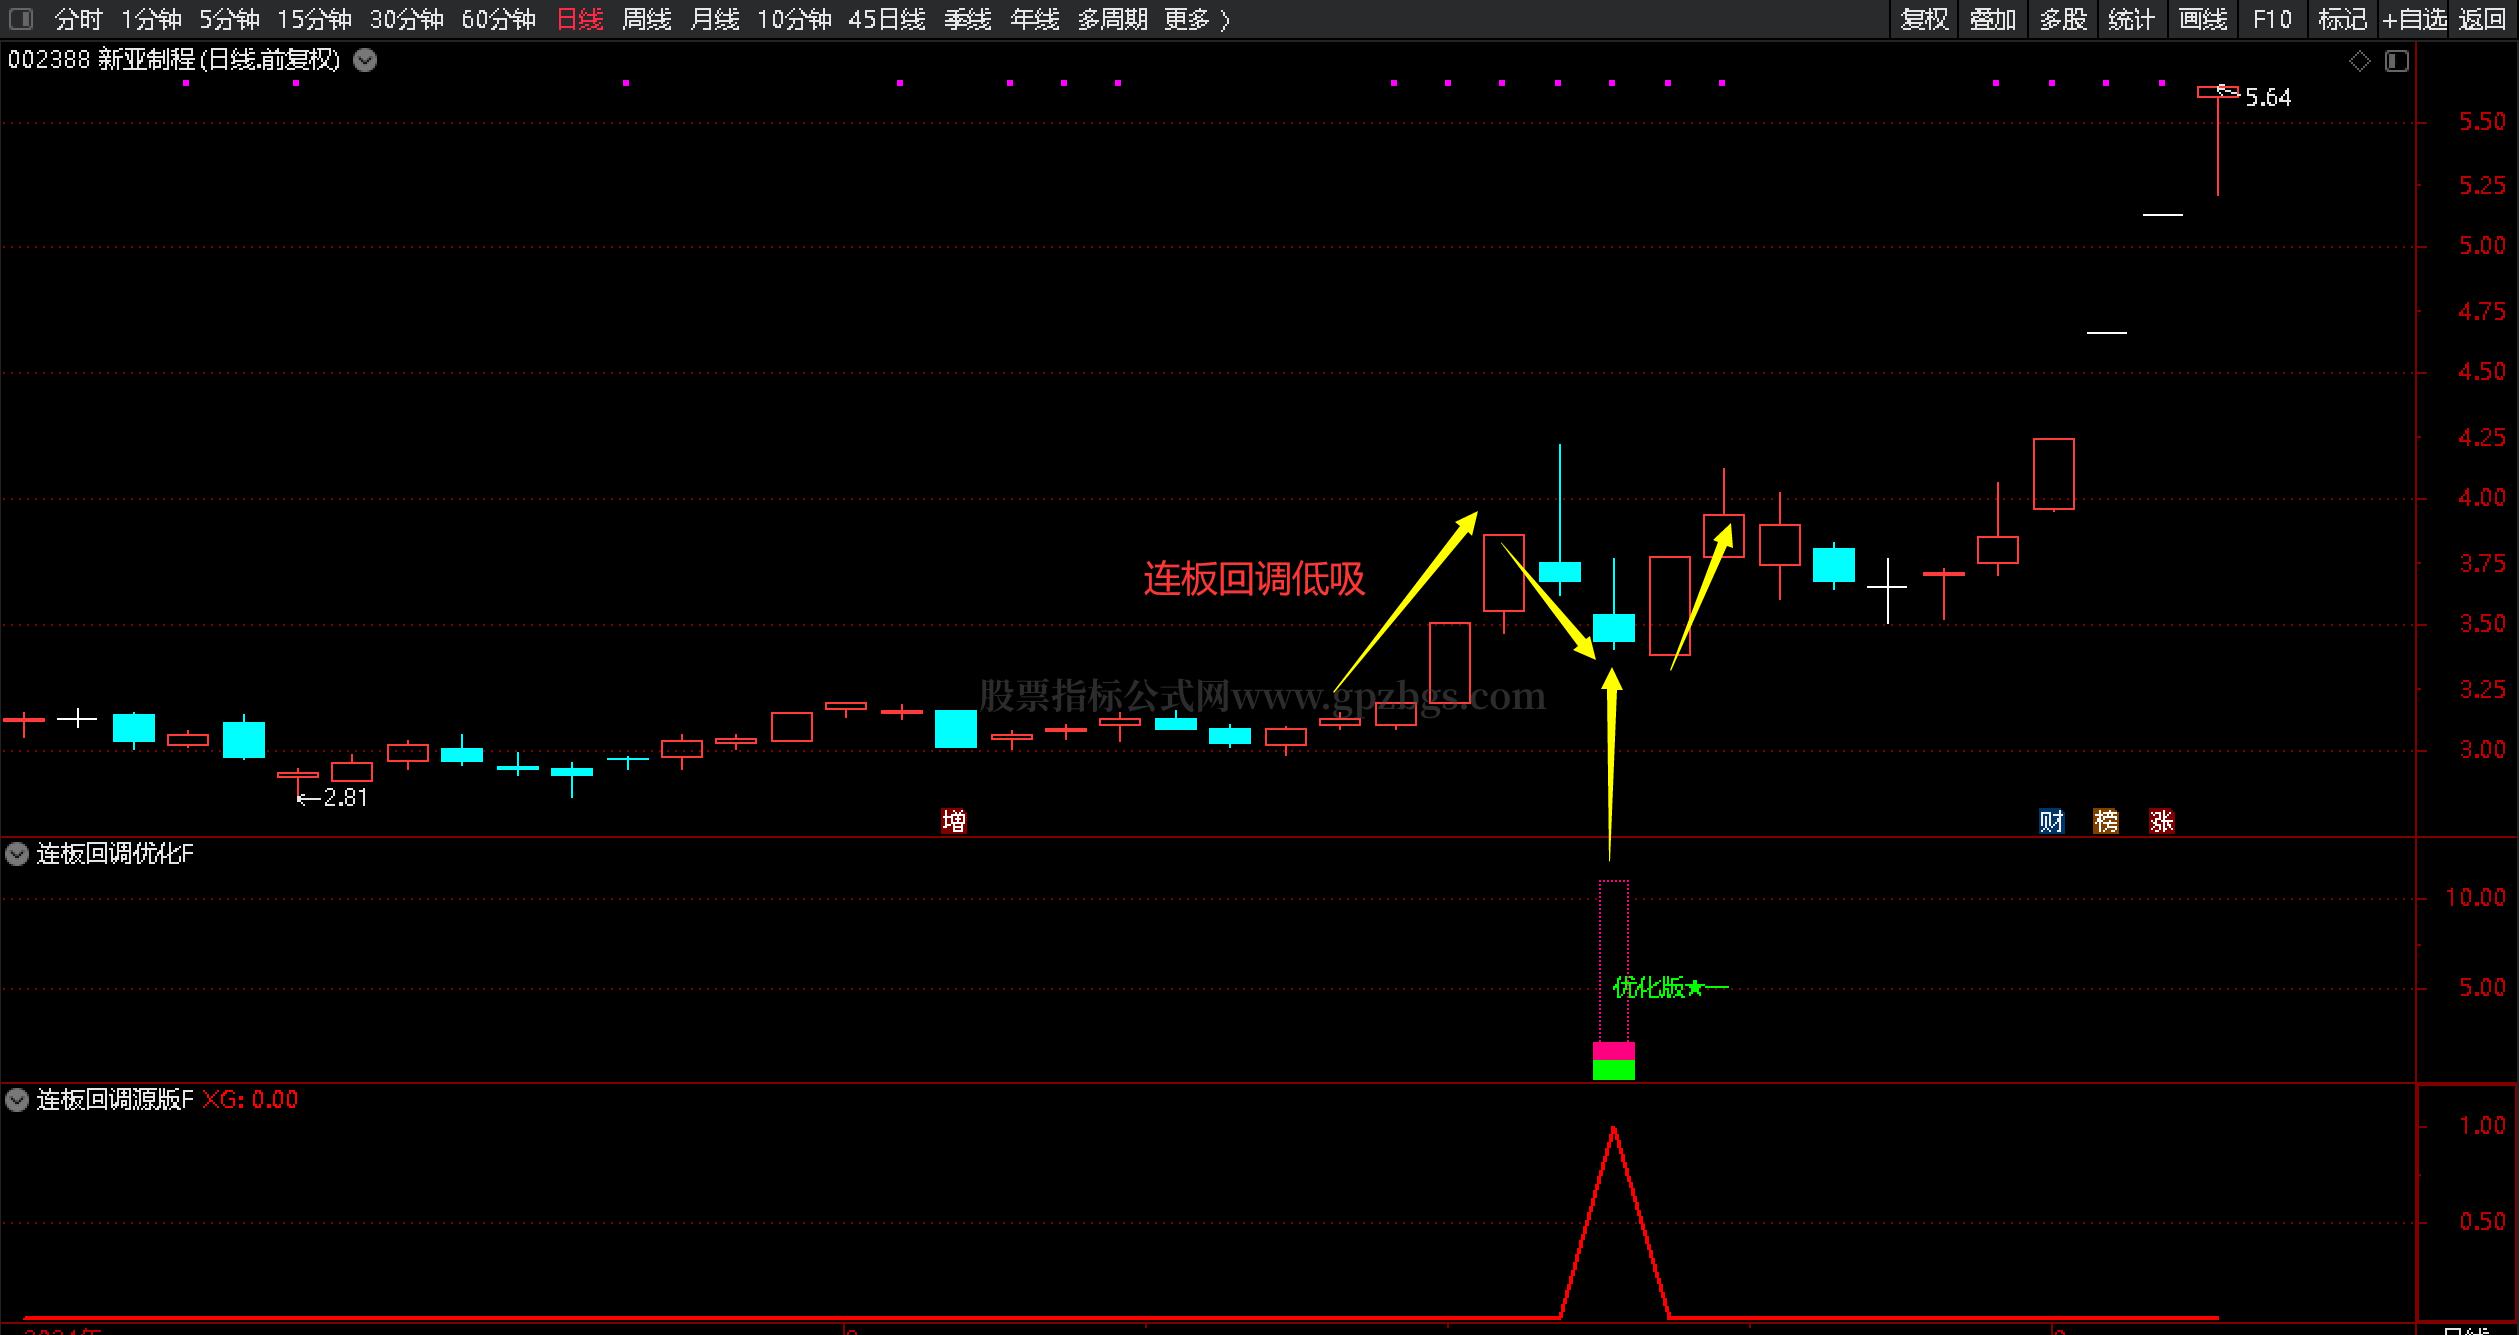Viewport: 2519px width, 1335px height.
Task: Select the 1分钟 period tab
Action: [x=152, y=19]
